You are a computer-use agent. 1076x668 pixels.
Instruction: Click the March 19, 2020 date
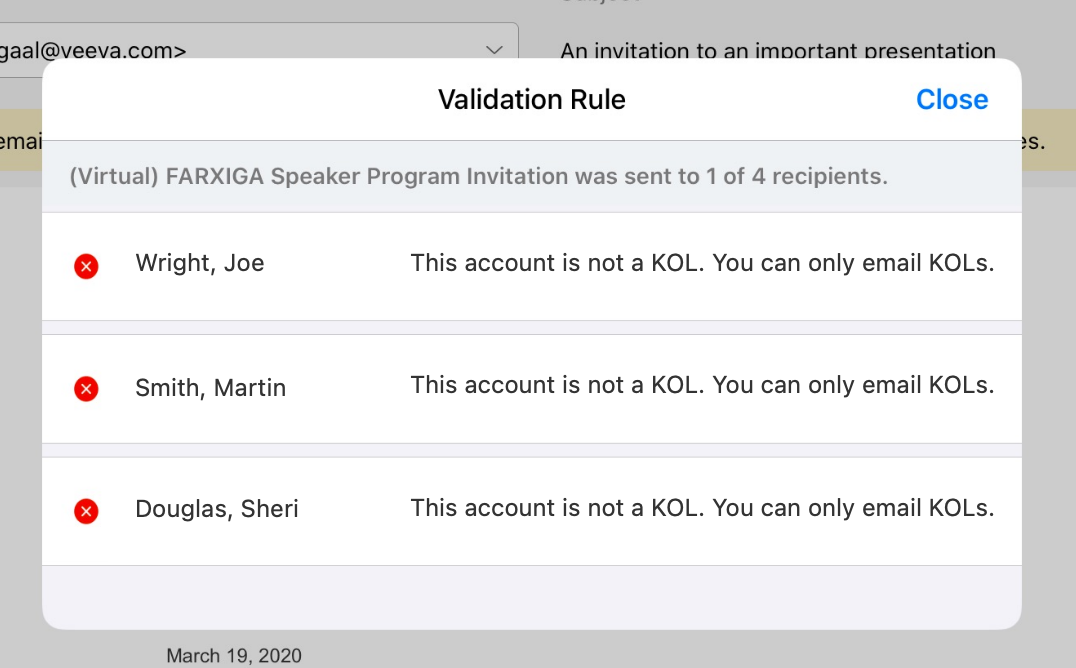[x=234, y=656]
